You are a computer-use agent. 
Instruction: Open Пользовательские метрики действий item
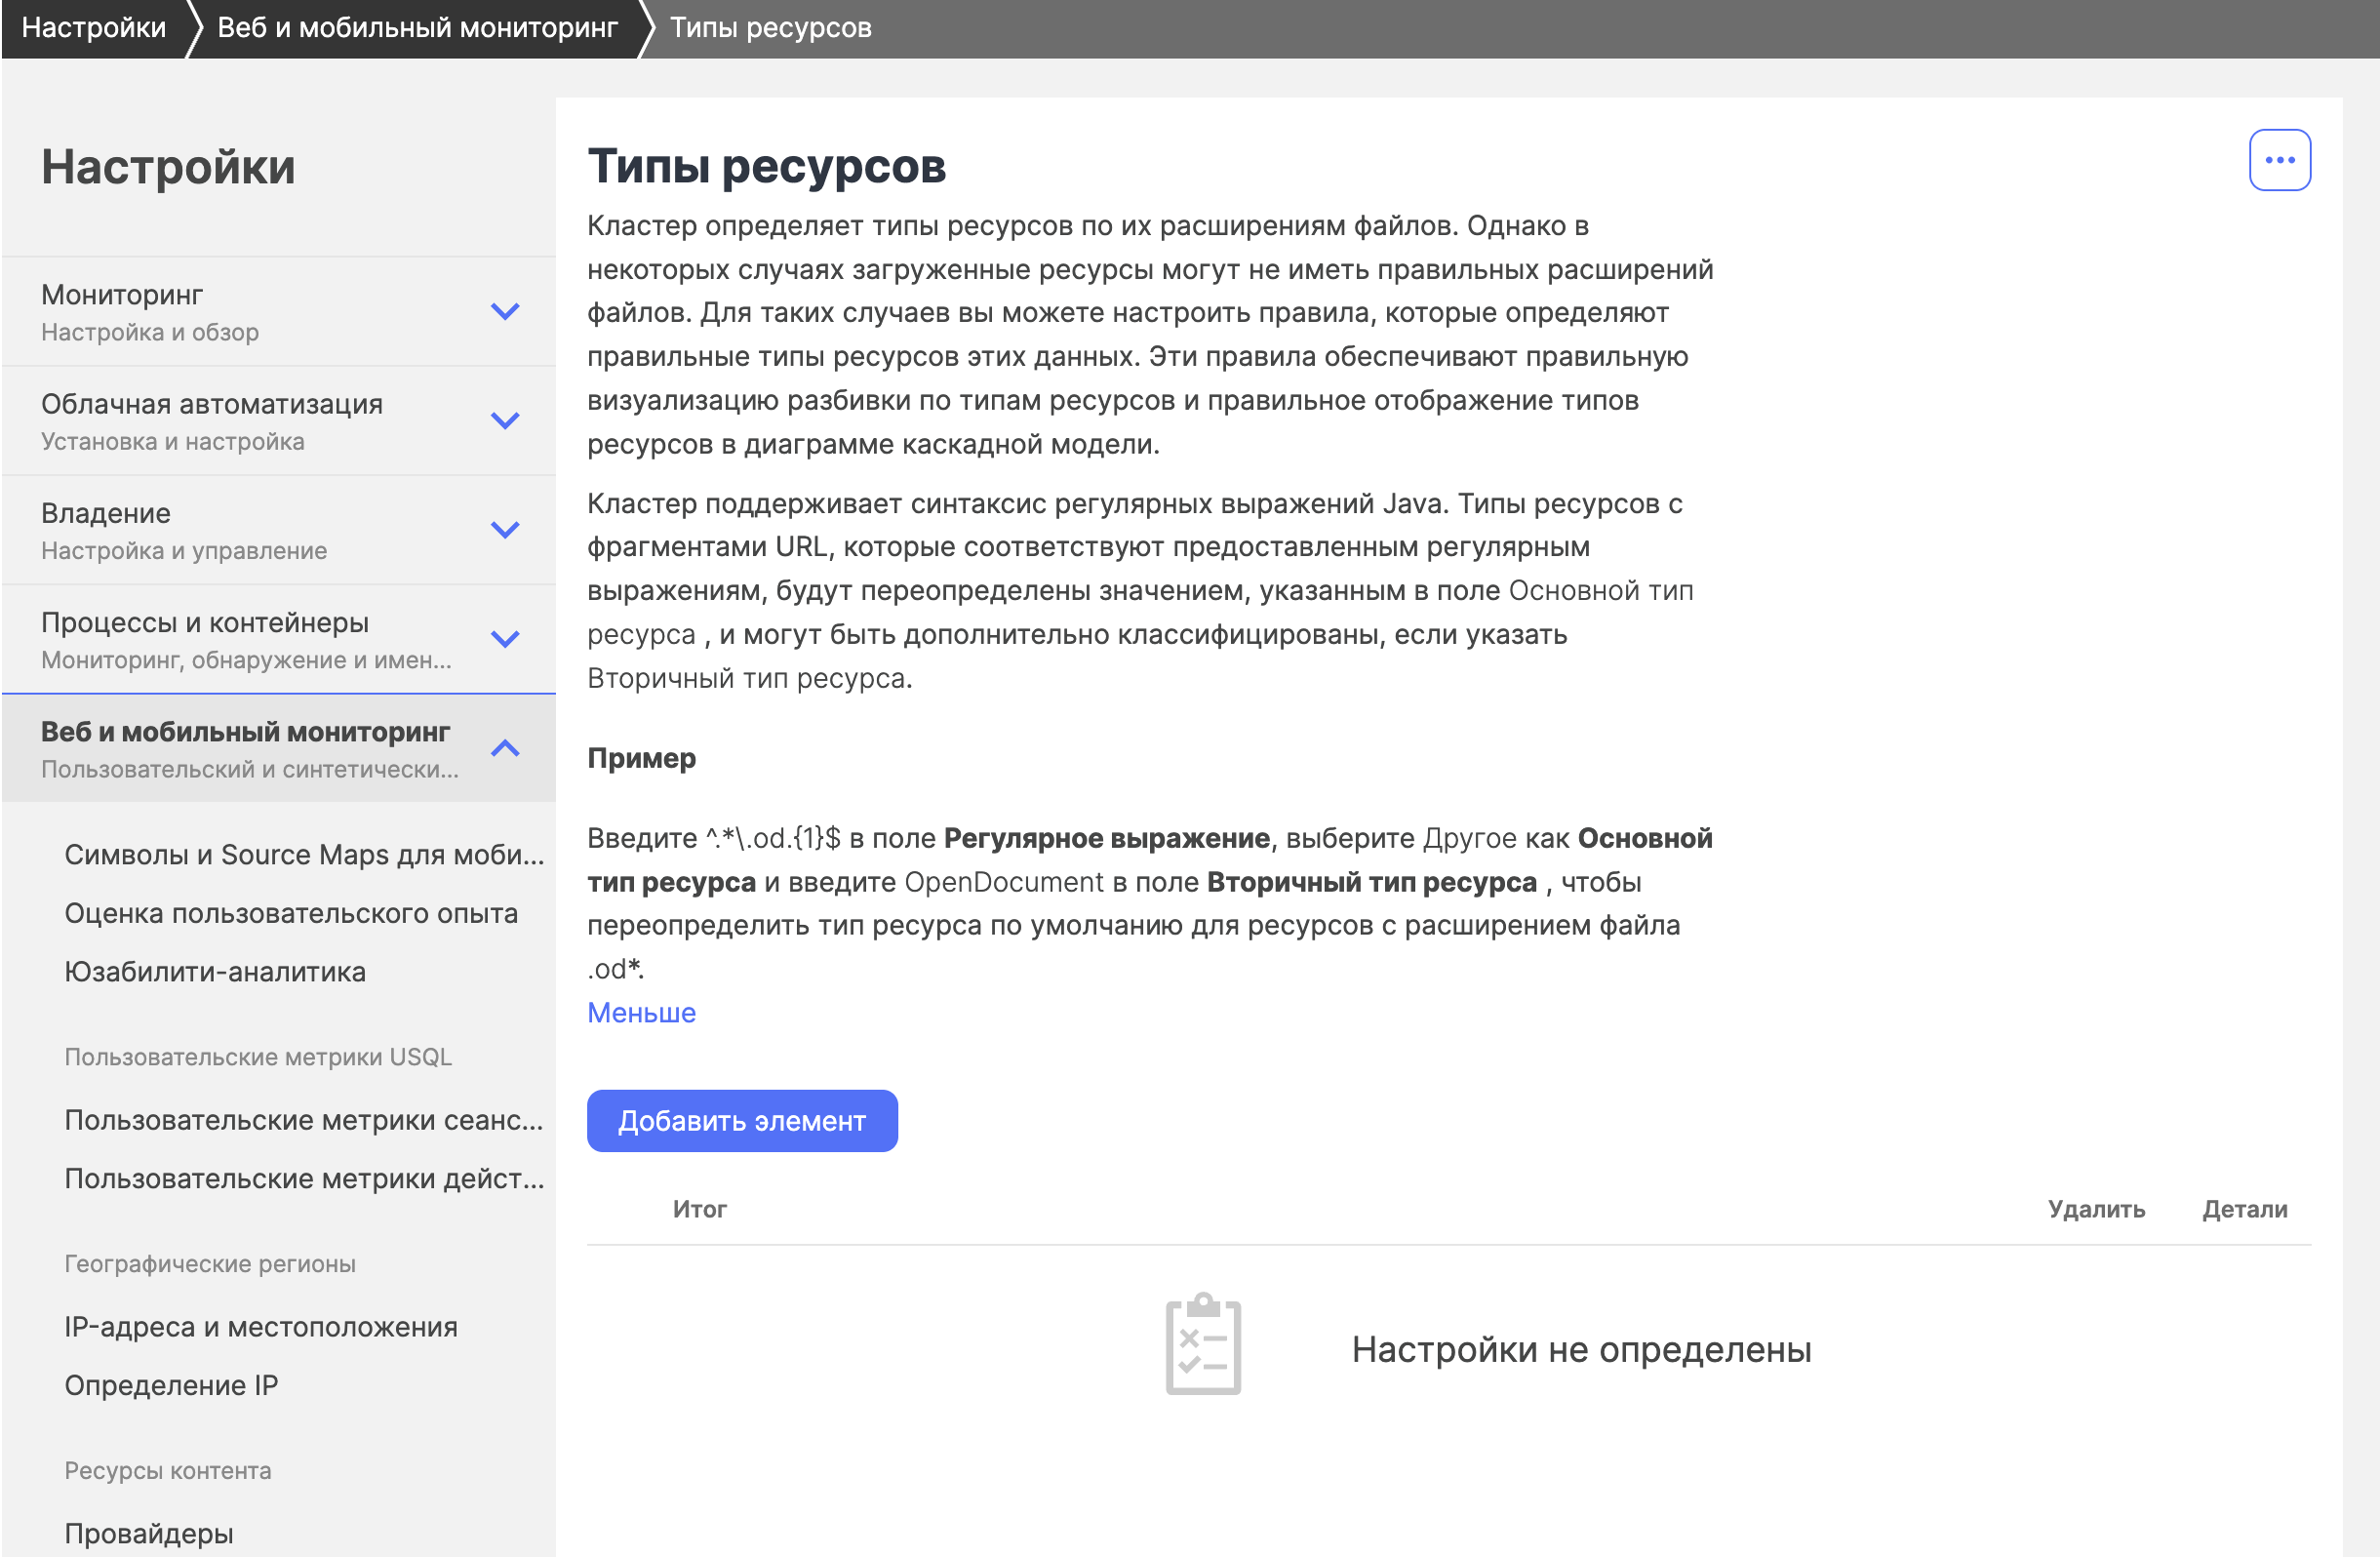(303, 1178)
